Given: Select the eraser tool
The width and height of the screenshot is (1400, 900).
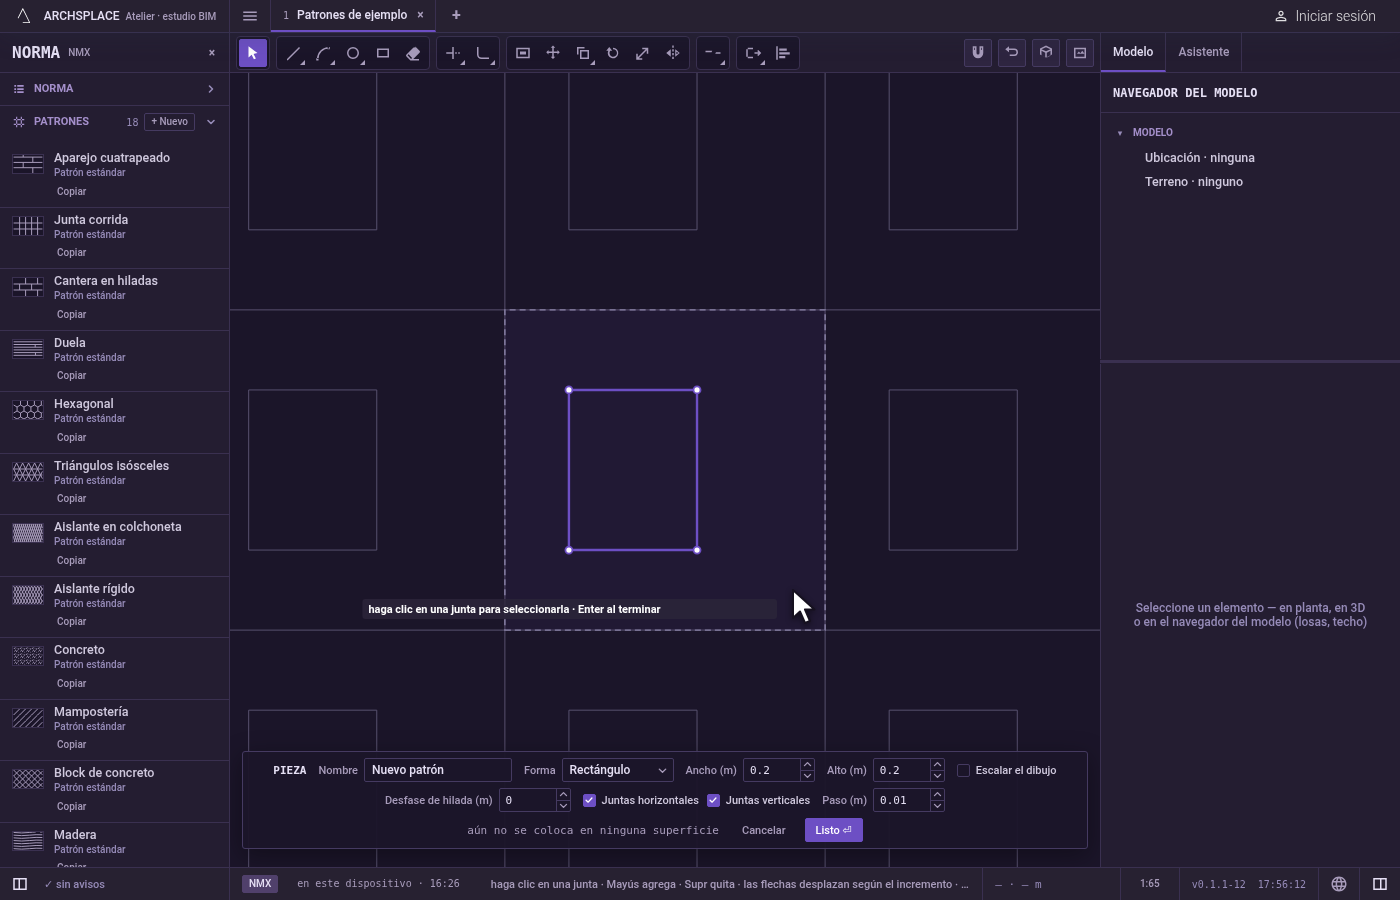Looking at the screenshot, I should tap(413, 54).
